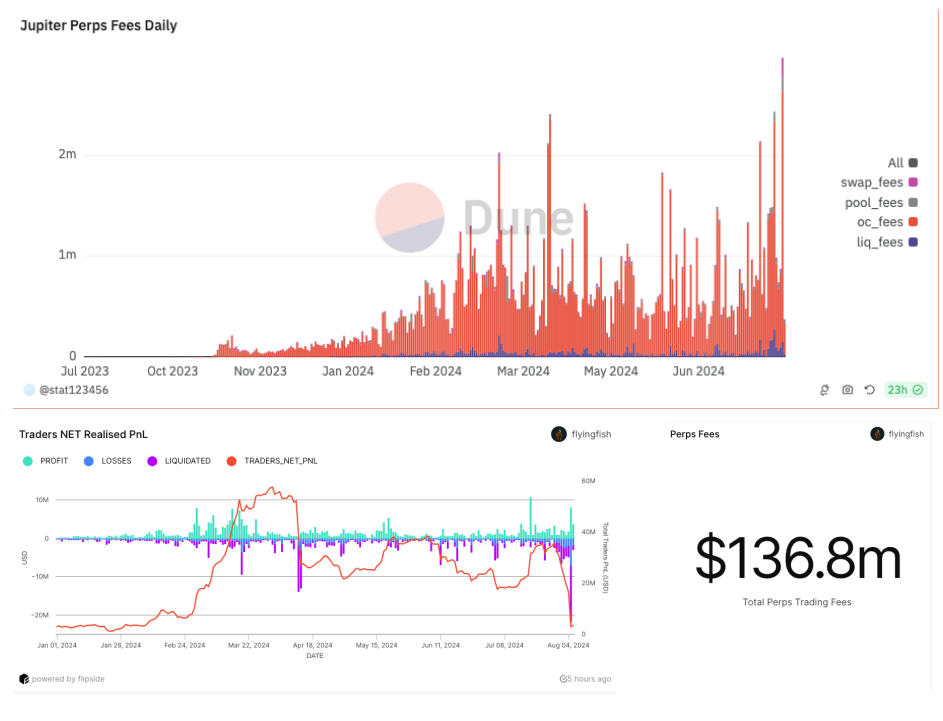Click the camera screenshot icon
The image size is (943, 721).
click(848, 390)
